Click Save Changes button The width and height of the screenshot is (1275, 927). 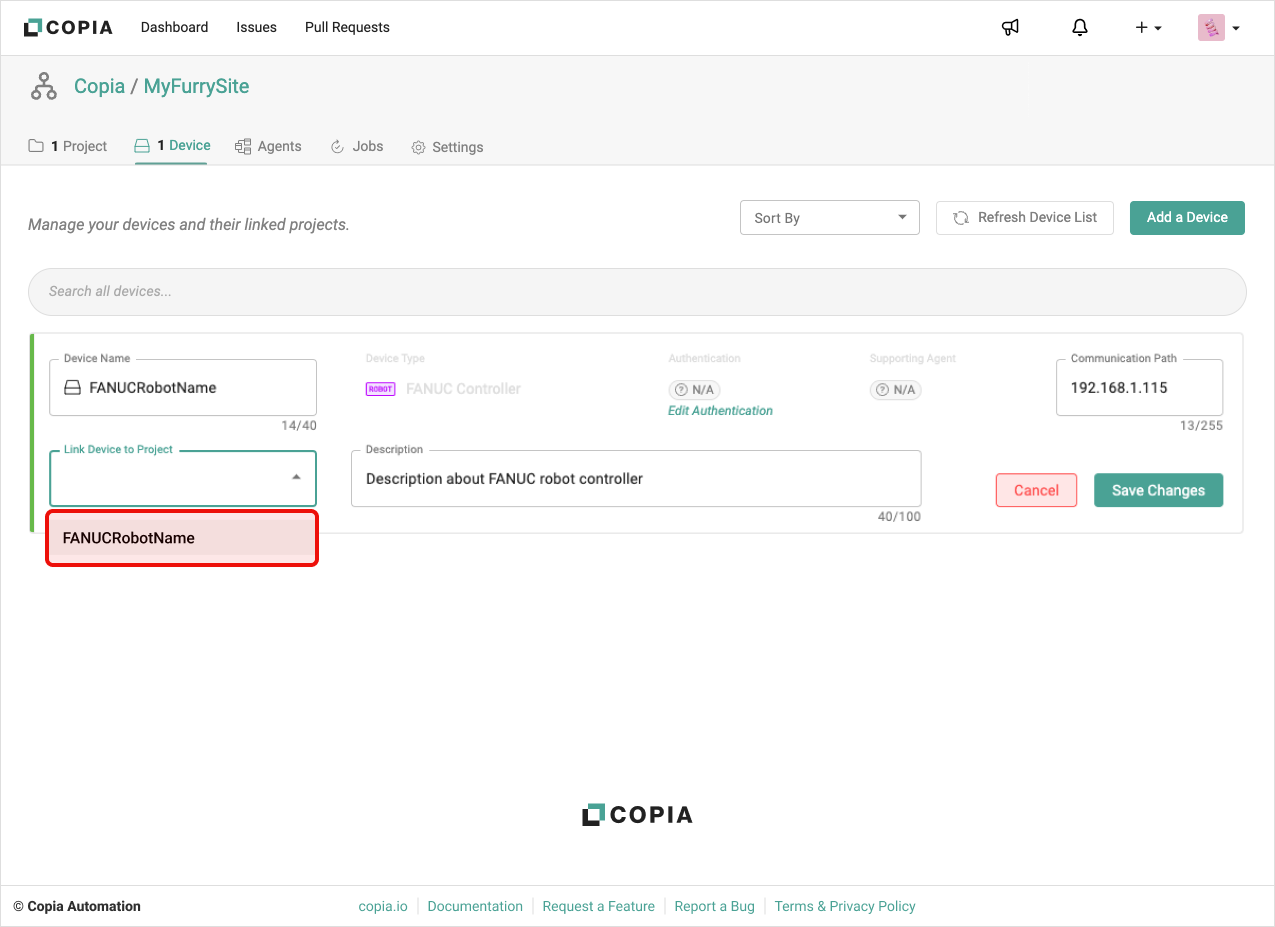click(1158, 490)
